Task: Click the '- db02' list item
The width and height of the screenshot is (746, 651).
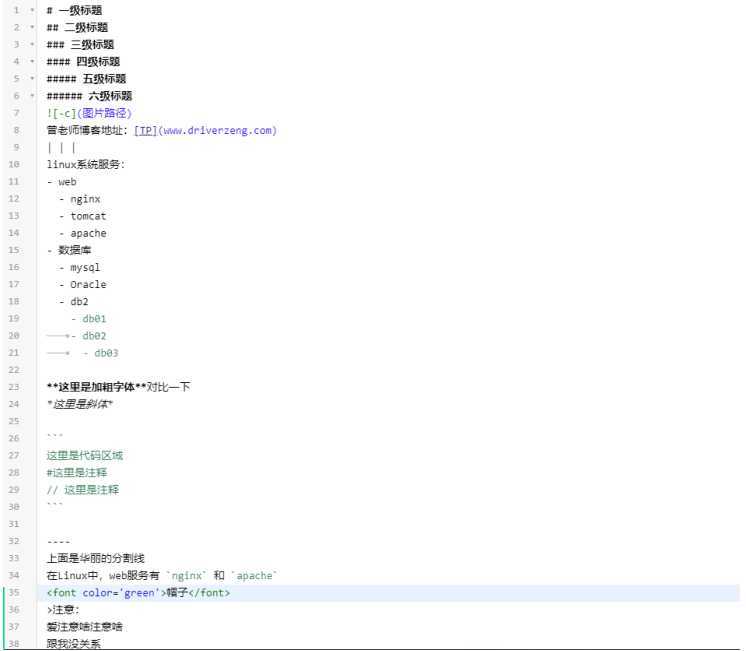Action: [x=88, y=336]
